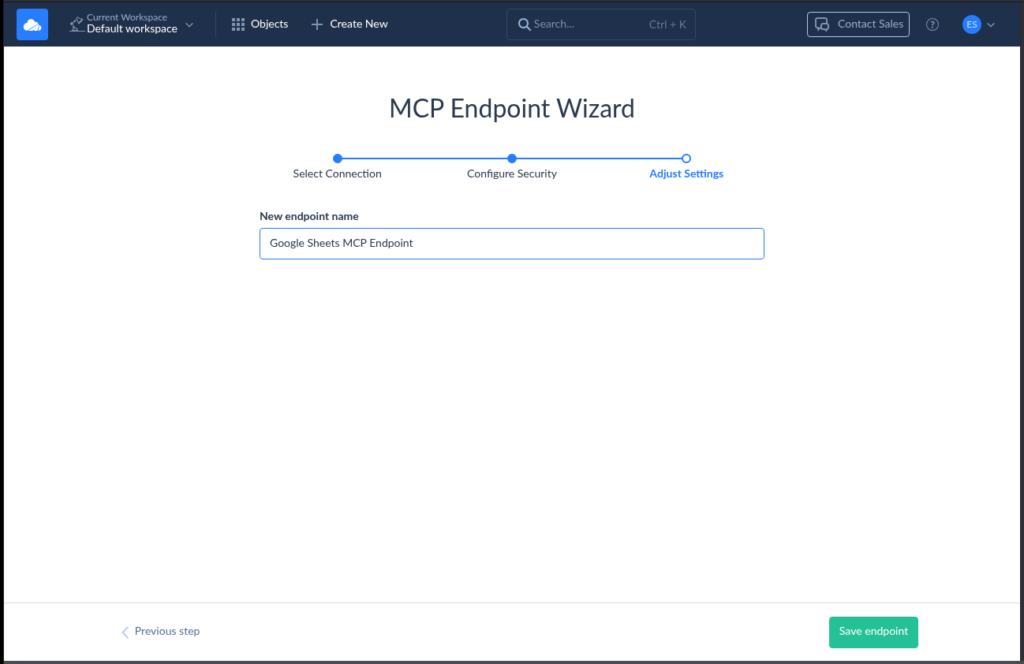Screen dimensions: 1024x664
Task: Click the Save endpoint button
Action: click(873, 631)
